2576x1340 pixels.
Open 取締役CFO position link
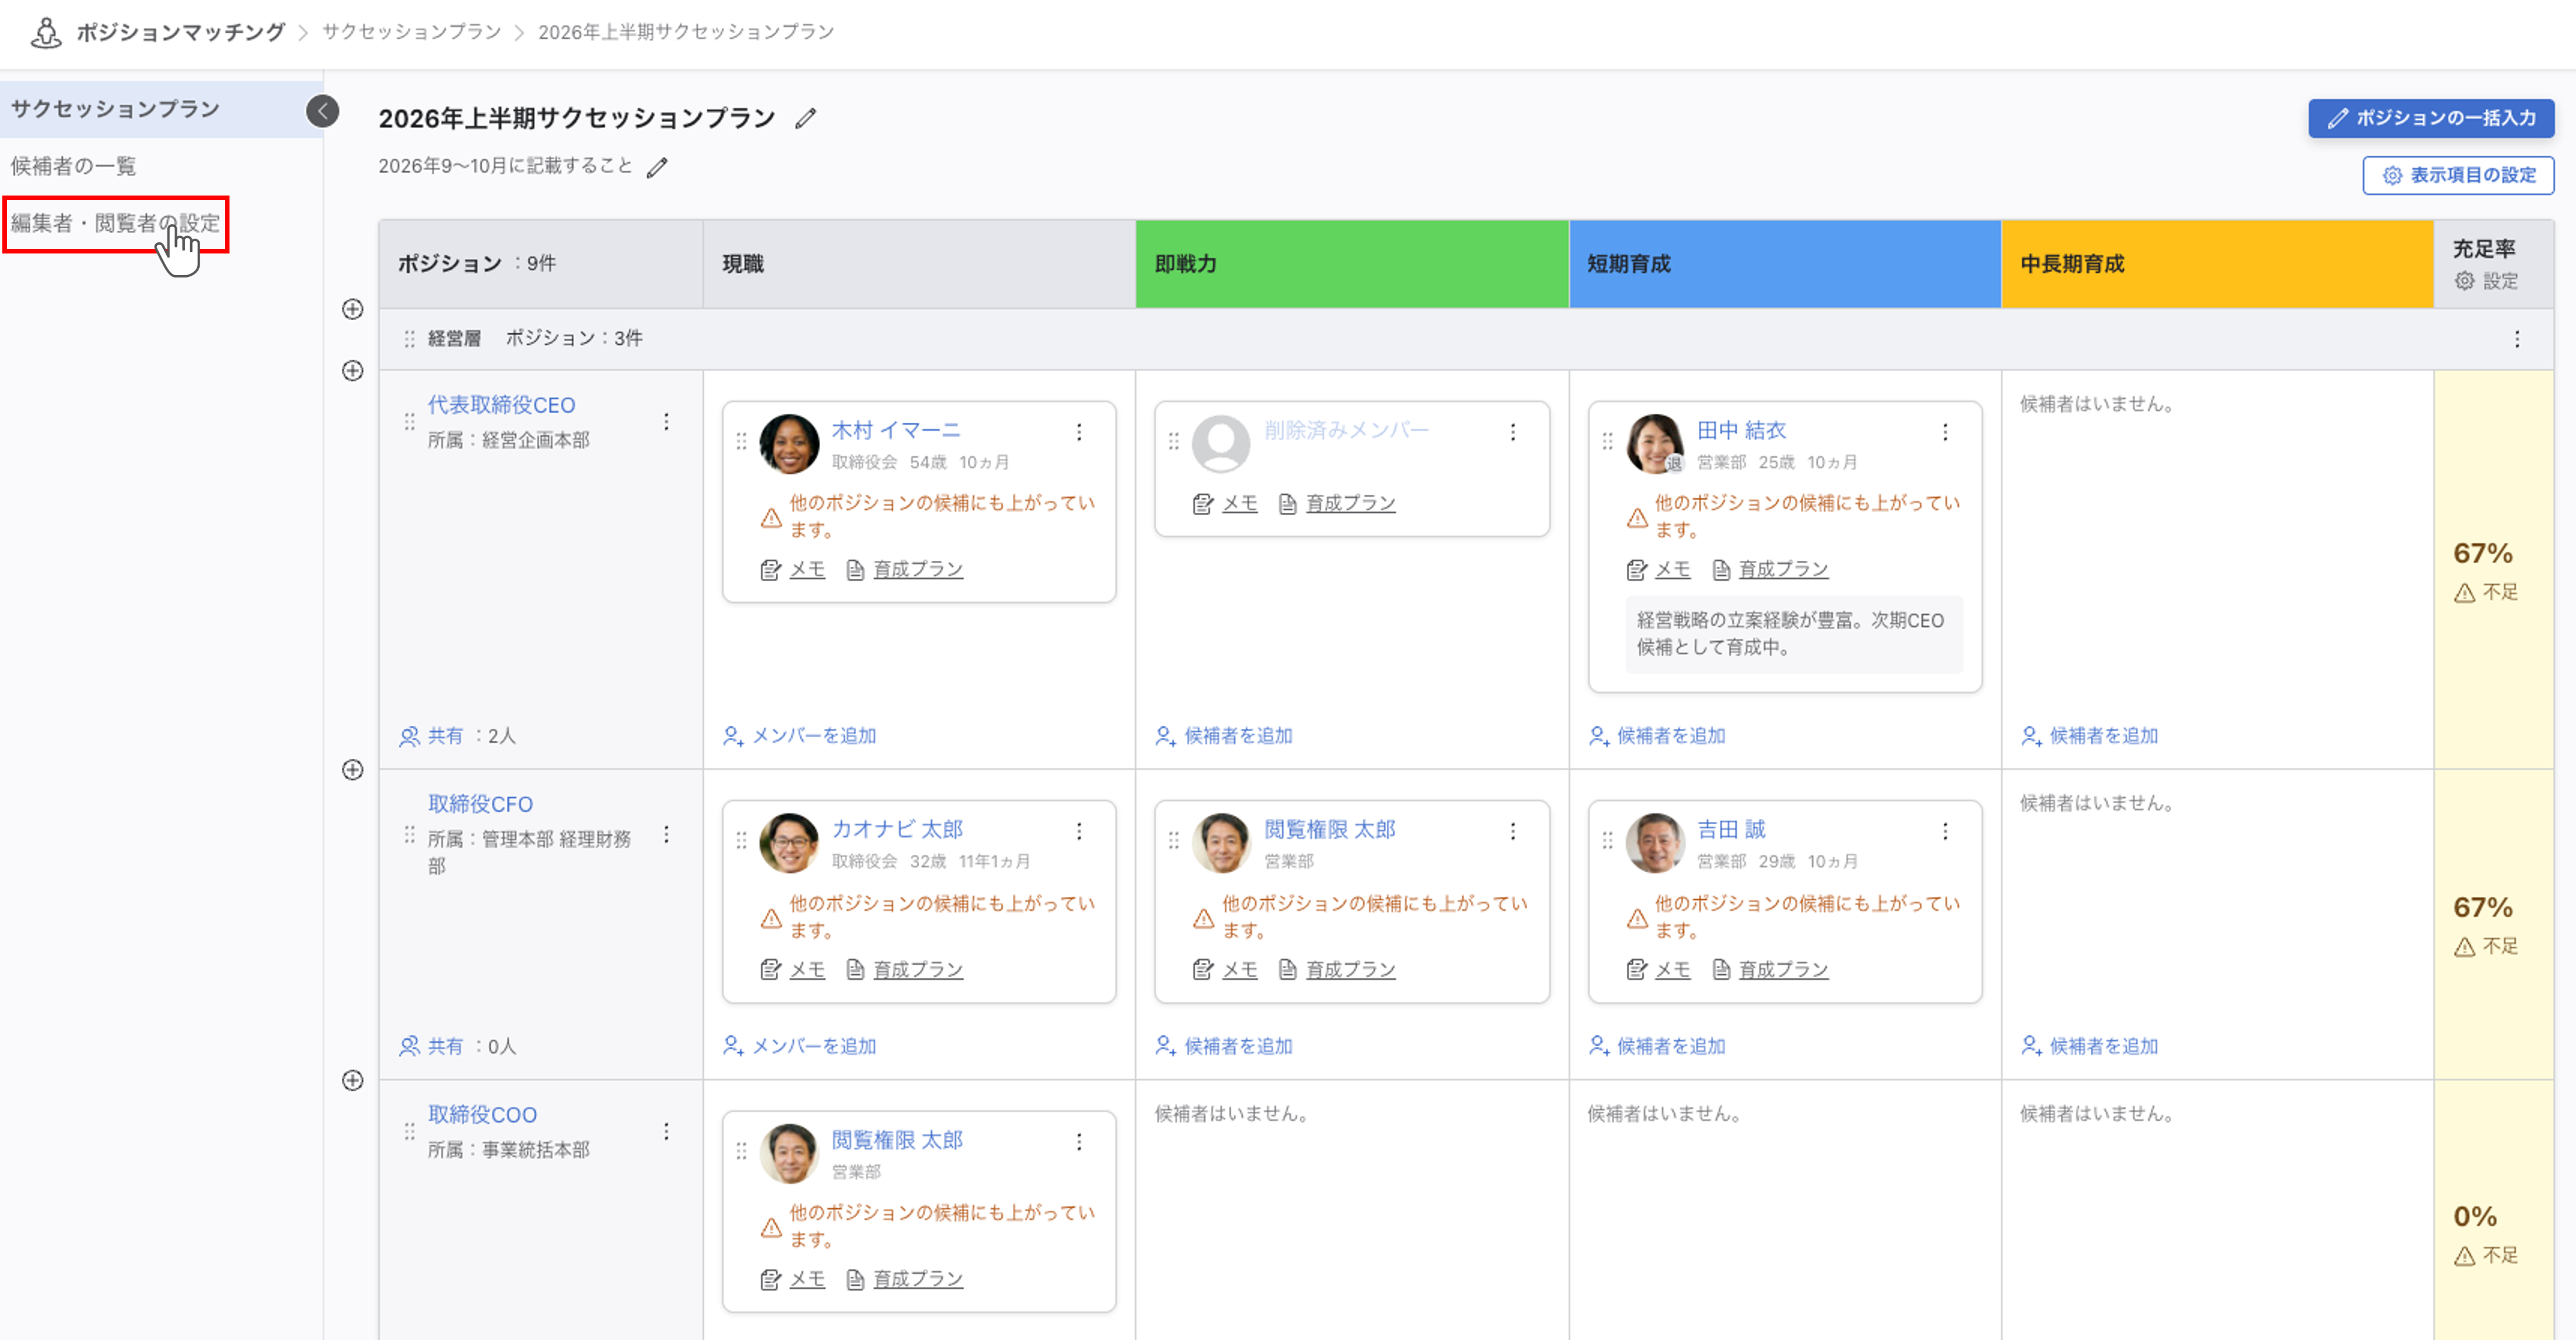[480, 804]
